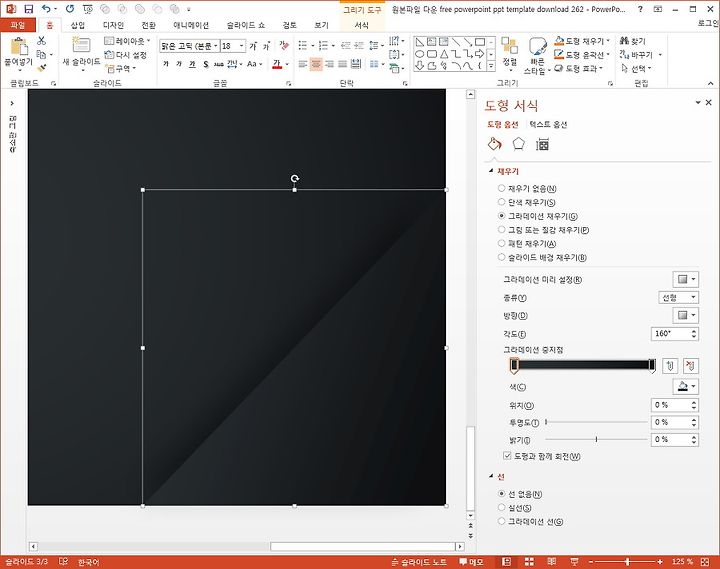Click the Cut scissors icon
The image size is (720, 569).
coord(42,41)
